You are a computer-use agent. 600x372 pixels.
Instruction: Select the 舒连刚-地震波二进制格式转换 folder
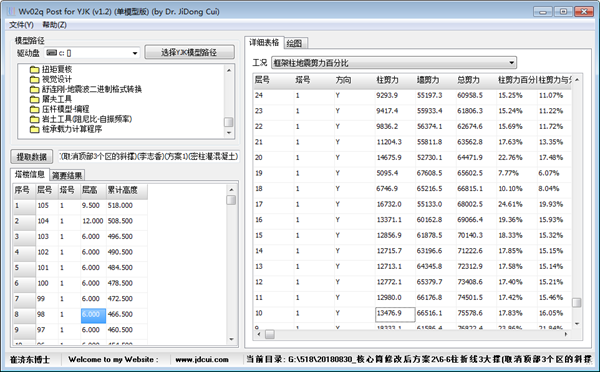click(x=92, y=89)
